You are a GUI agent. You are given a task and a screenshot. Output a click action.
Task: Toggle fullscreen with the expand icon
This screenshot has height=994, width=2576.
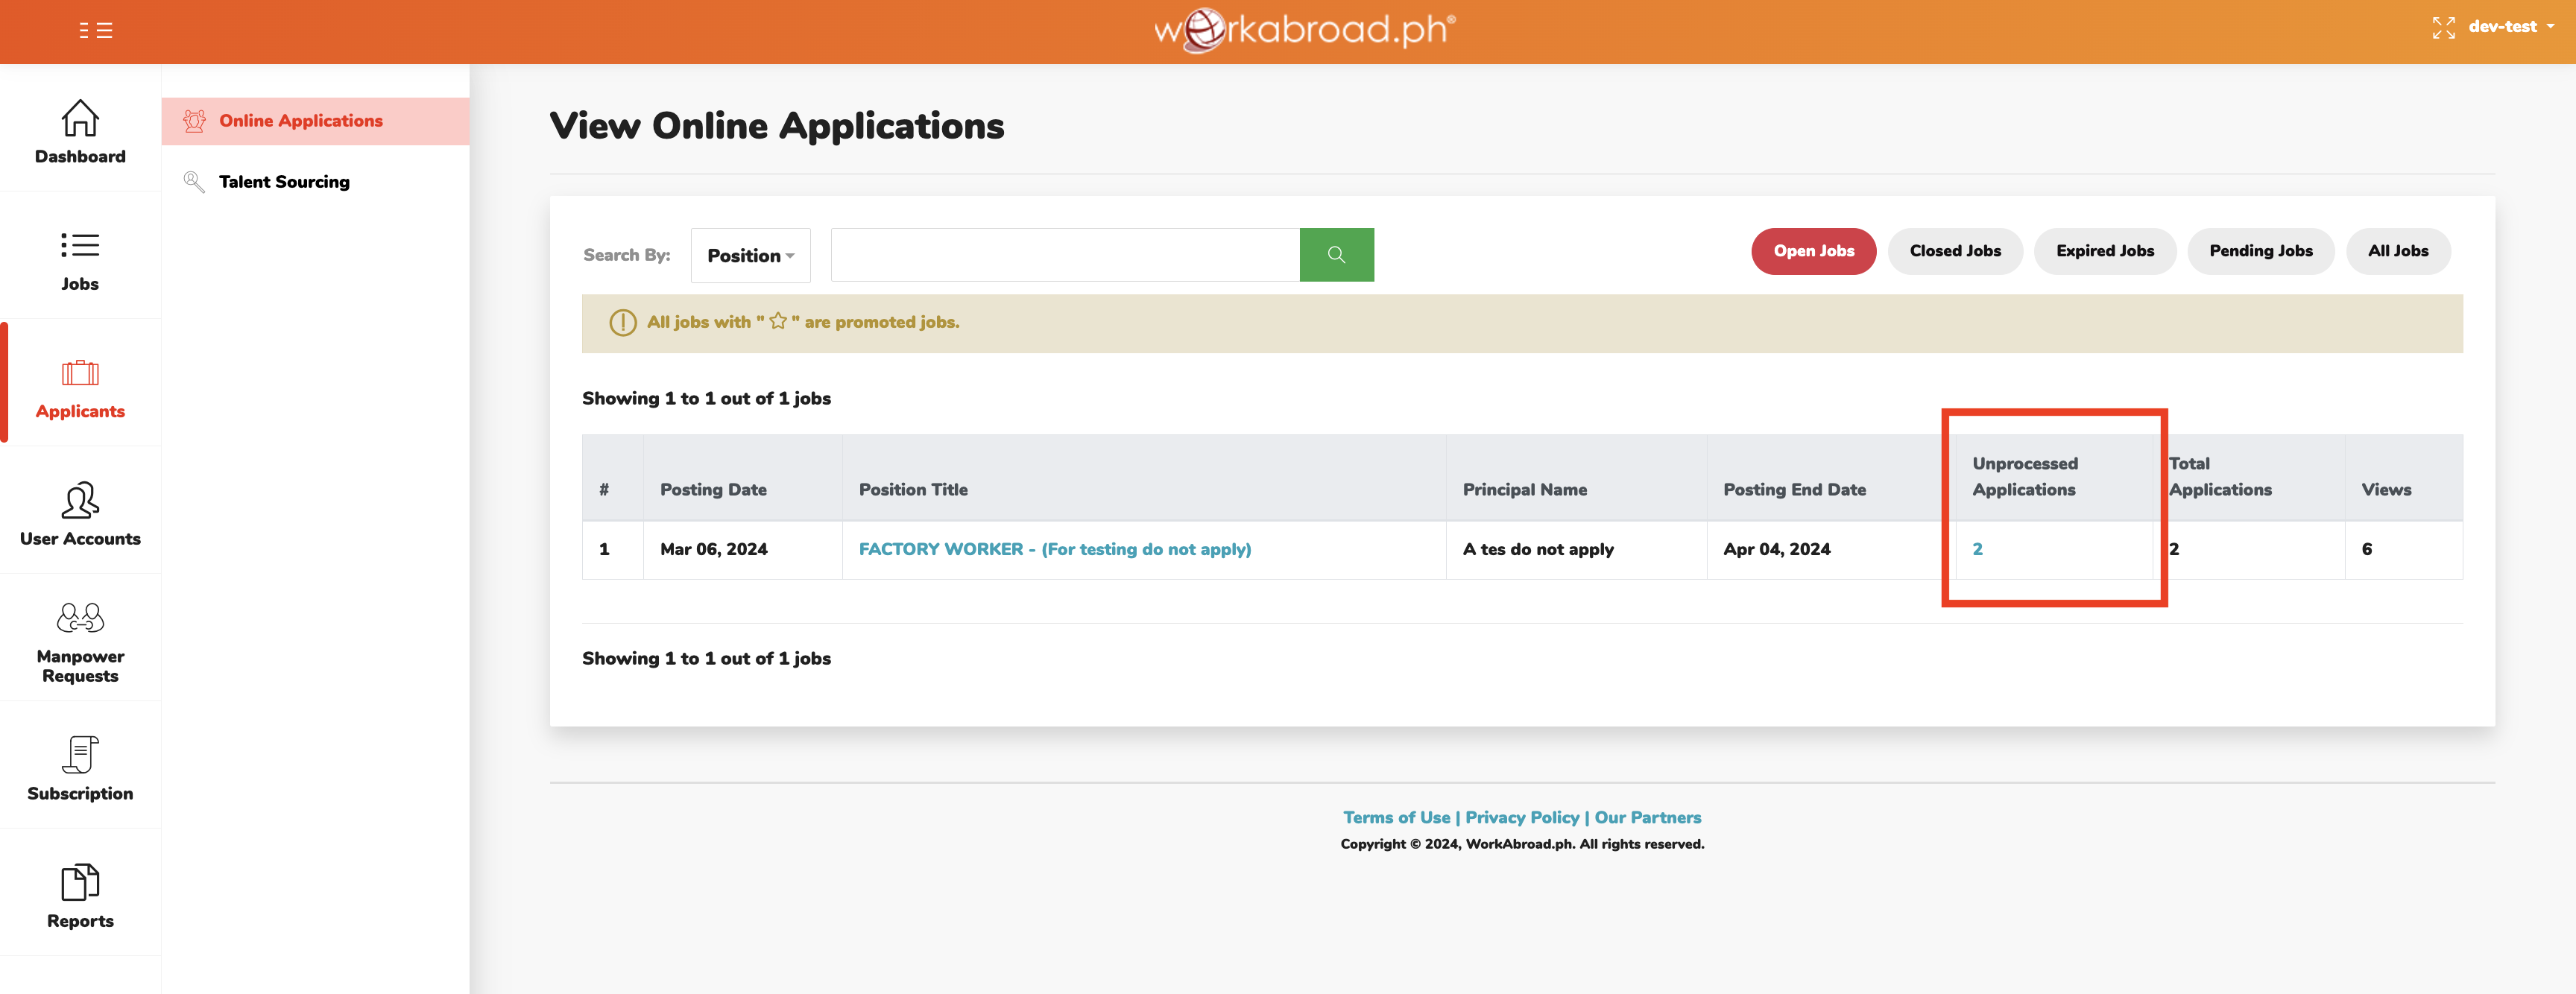[2444, 28]
